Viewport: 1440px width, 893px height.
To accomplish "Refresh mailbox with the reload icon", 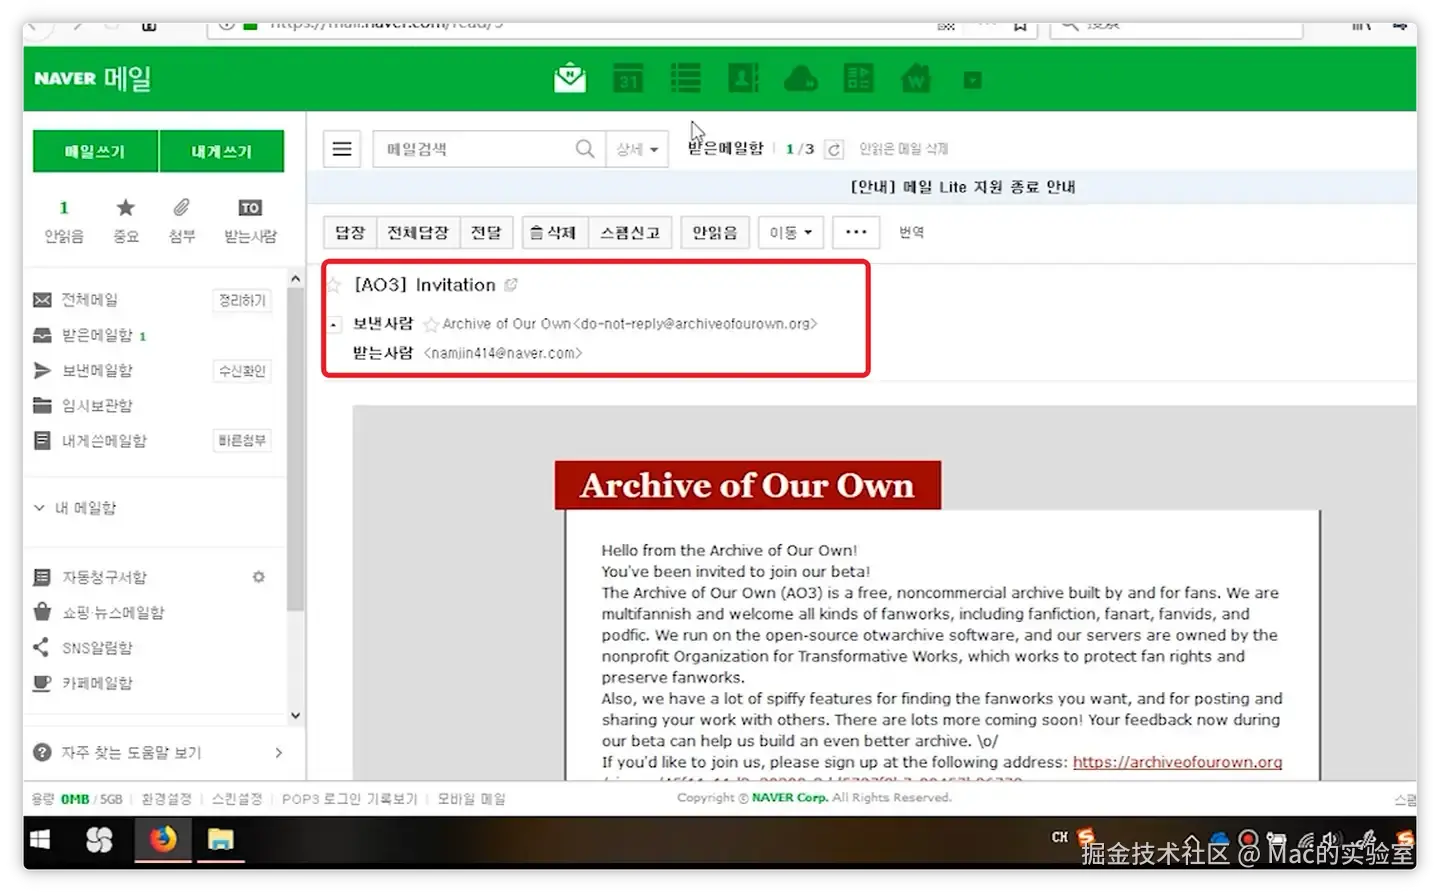I will (834, 149).
